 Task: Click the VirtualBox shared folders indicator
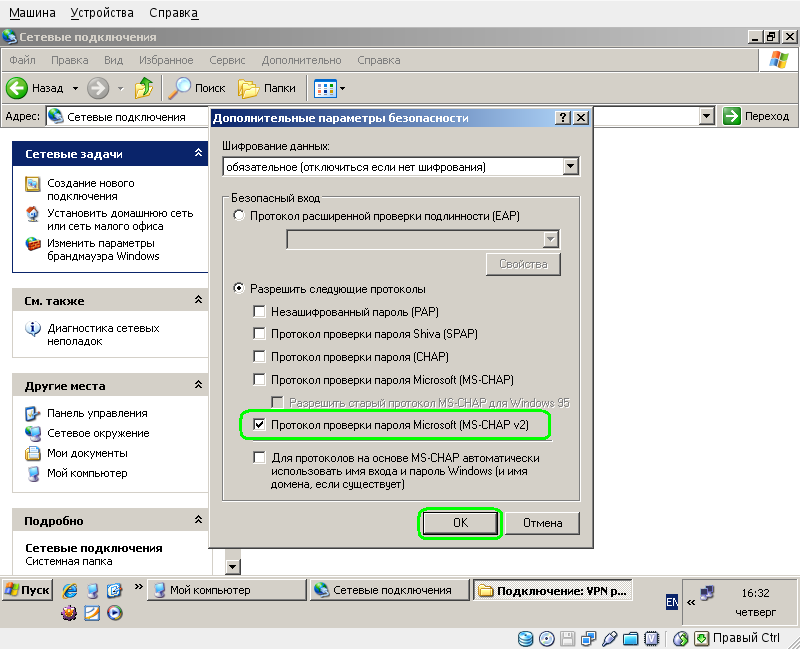(631, 638)
